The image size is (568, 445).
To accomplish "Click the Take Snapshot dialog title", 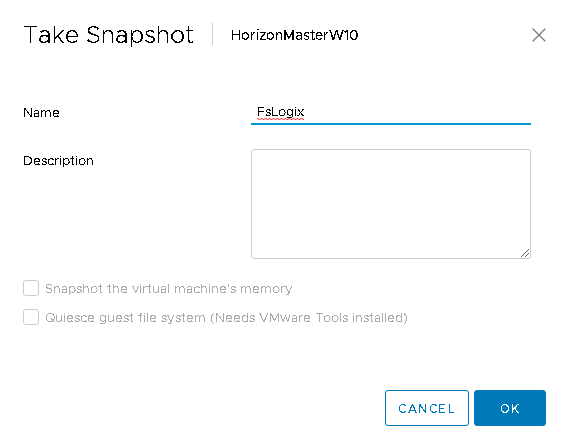I will [x=108, y=35].
